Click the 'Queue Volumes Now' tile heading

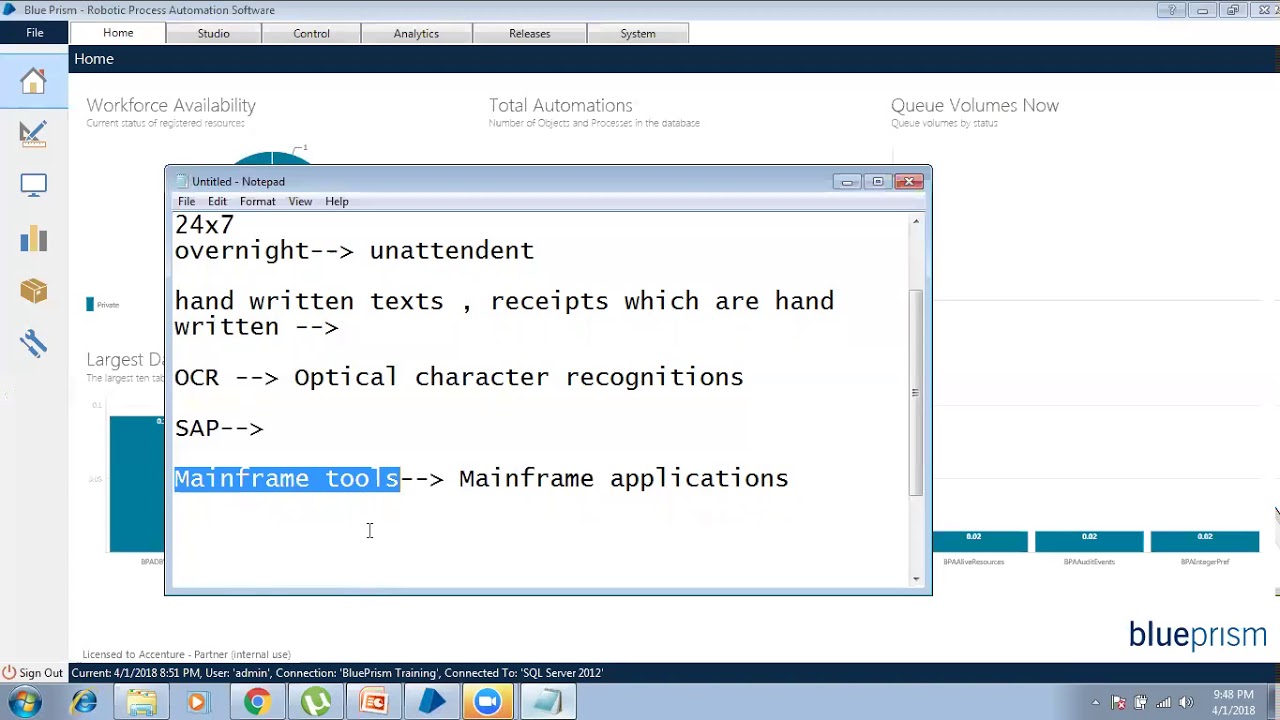[975, 106]
